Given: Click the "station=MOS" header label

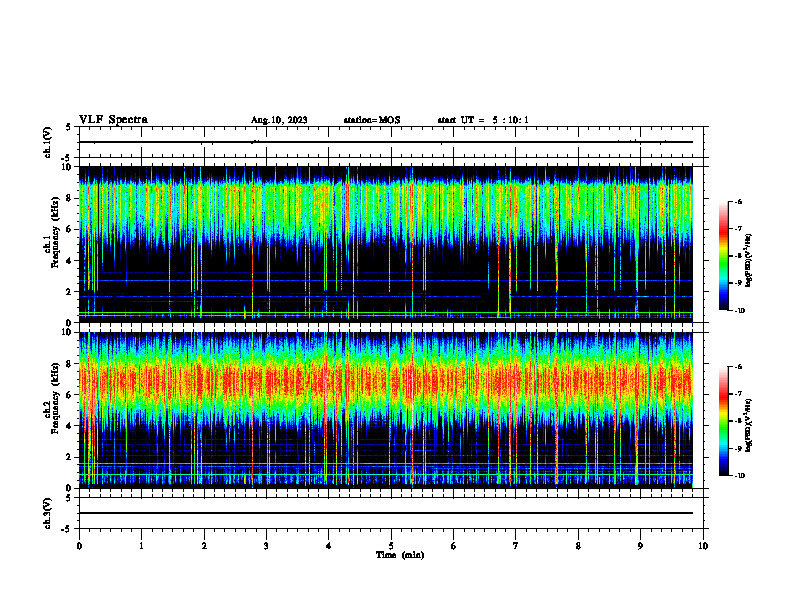Looking at the screenshot, I should click(x=372, y=120).
